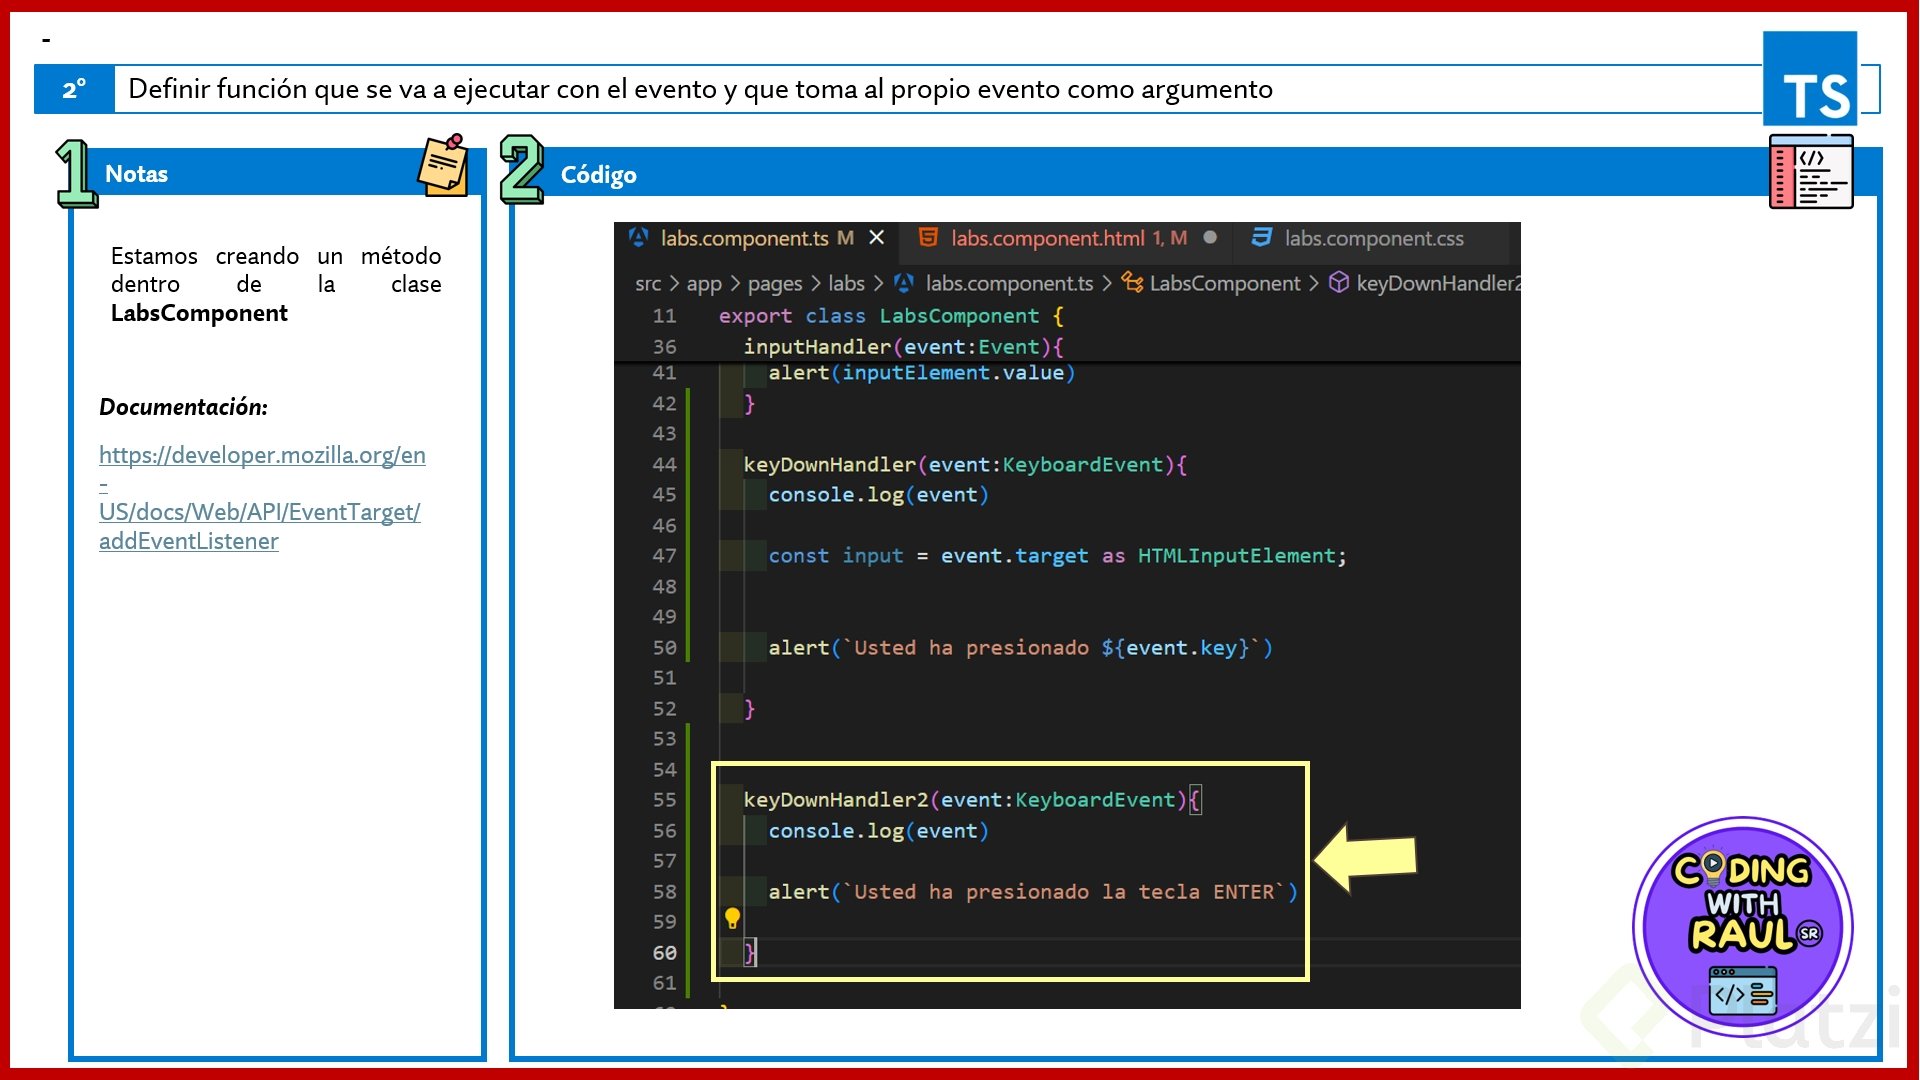Click the Coding With Raul badge

(x=1742, y=926)
